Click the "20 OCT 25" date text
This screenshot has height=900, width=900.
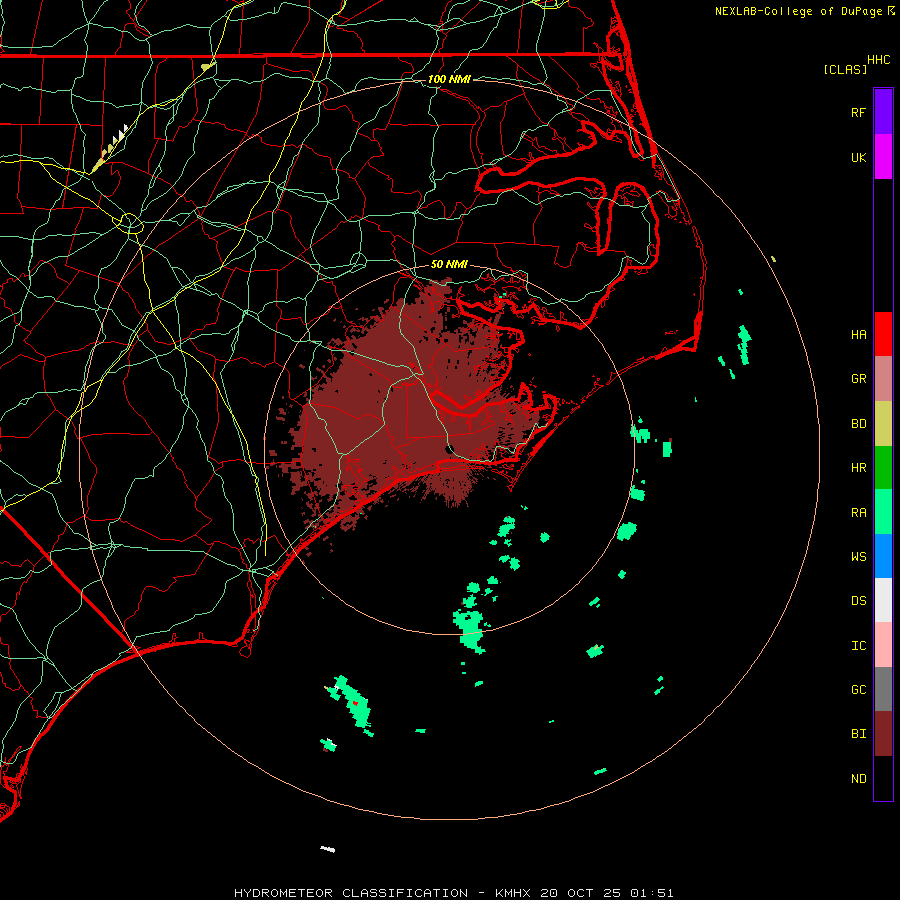point(581,893)
